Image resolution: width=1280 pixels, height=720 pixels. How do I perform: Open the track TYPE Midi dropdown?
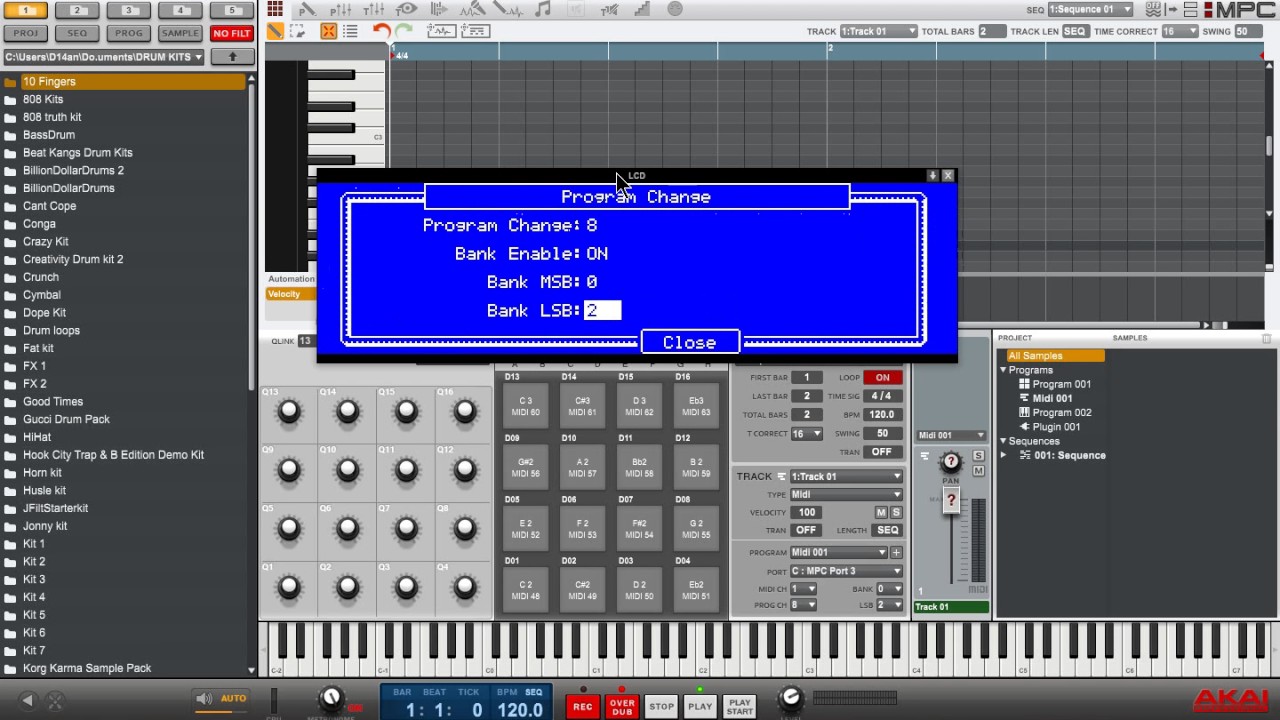pyautogui.click(x=846, y=494)
